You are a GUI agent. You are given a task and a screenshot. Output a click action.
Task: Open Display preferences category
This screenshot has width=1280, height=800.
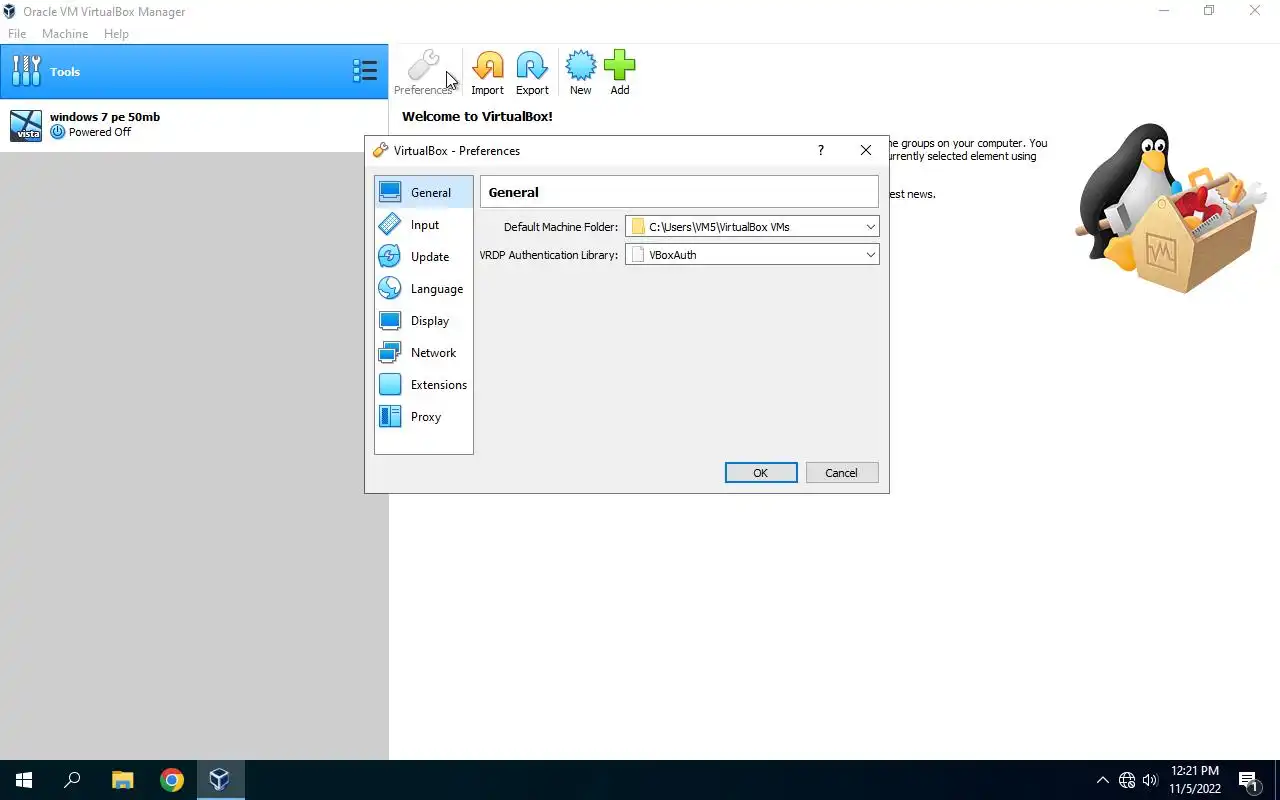click(424, 321)
